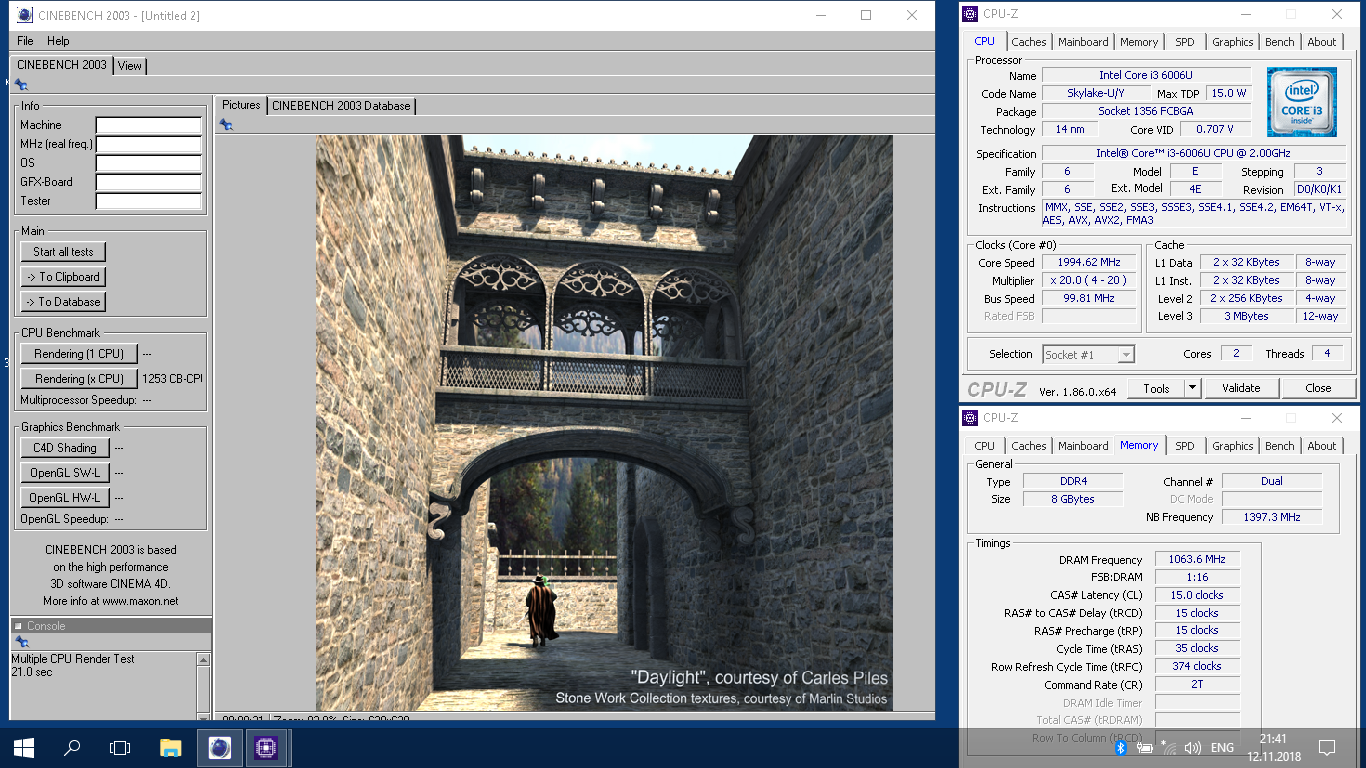Click the Close button in CPU-Z

coord(1318,388)
